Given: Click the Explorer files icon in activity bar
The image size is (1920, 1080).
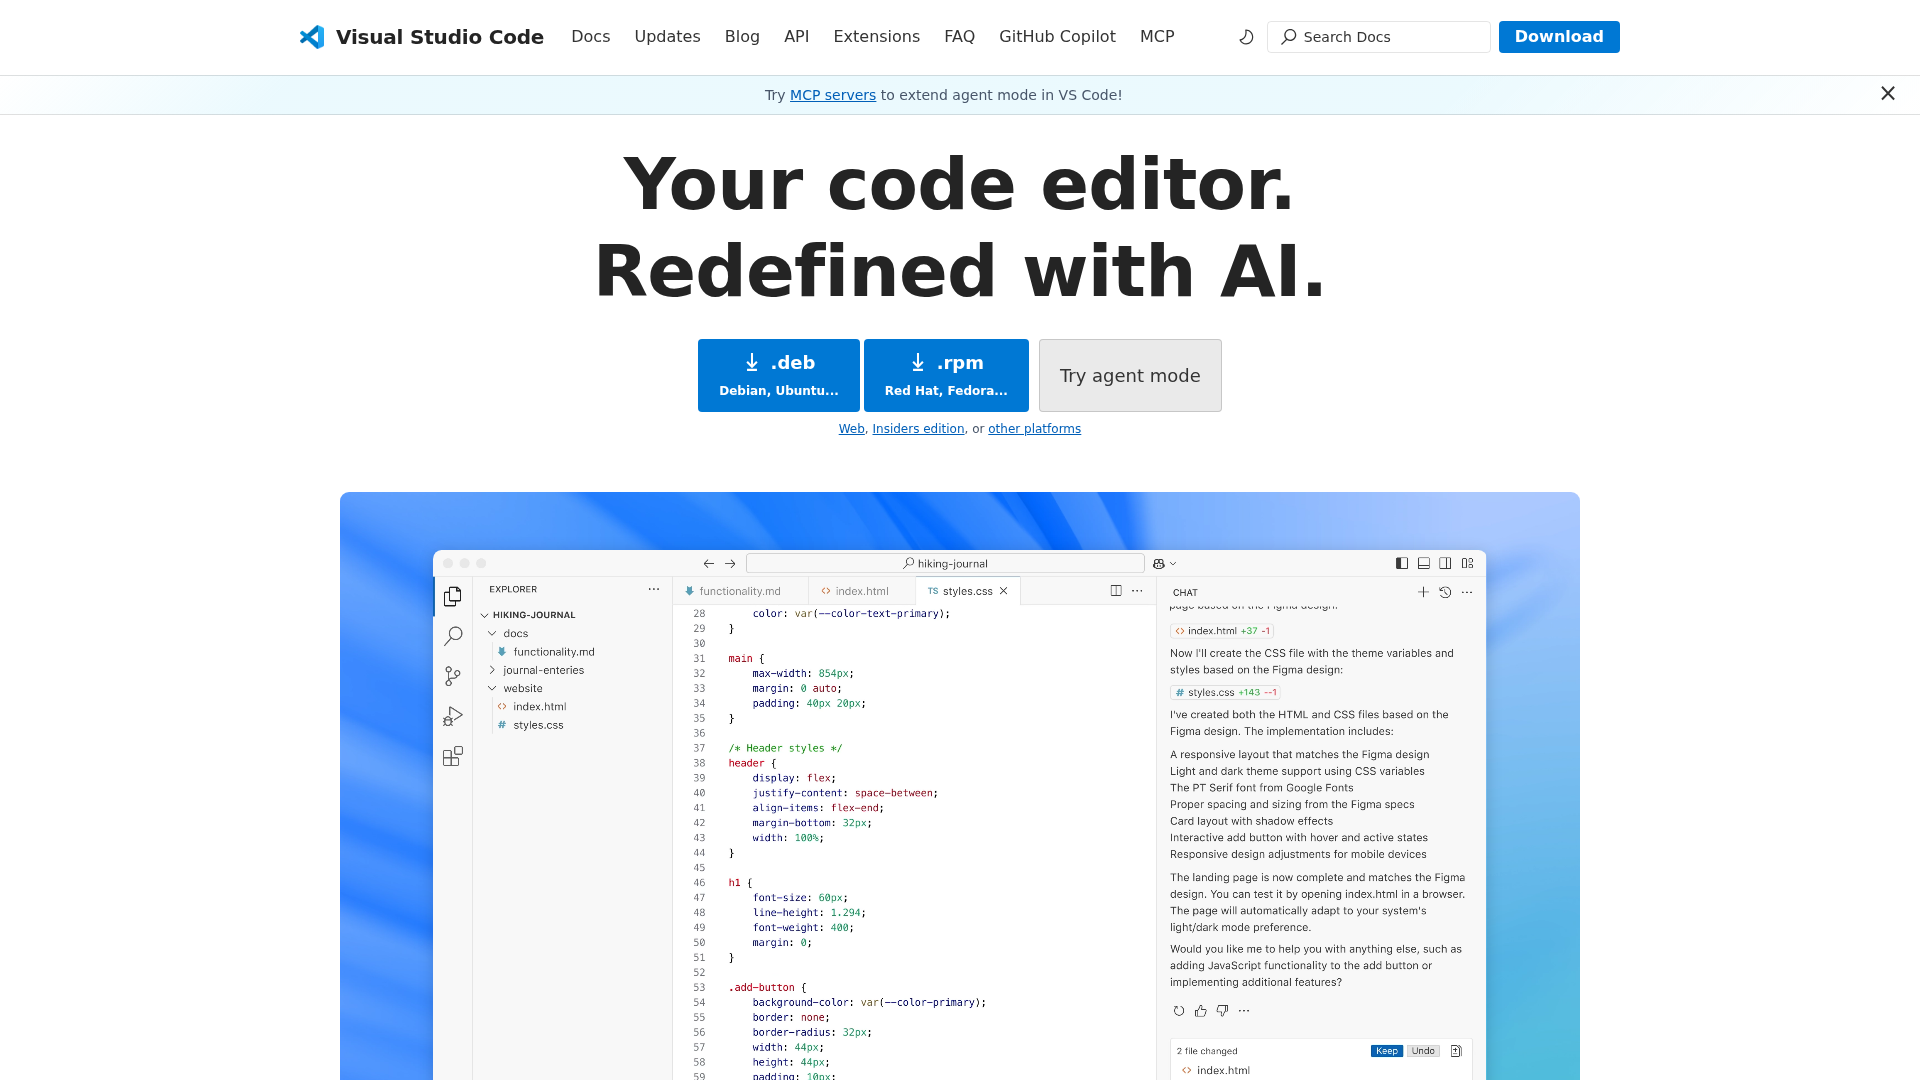Looking at the screenshot, I should (x=453, y=596).
